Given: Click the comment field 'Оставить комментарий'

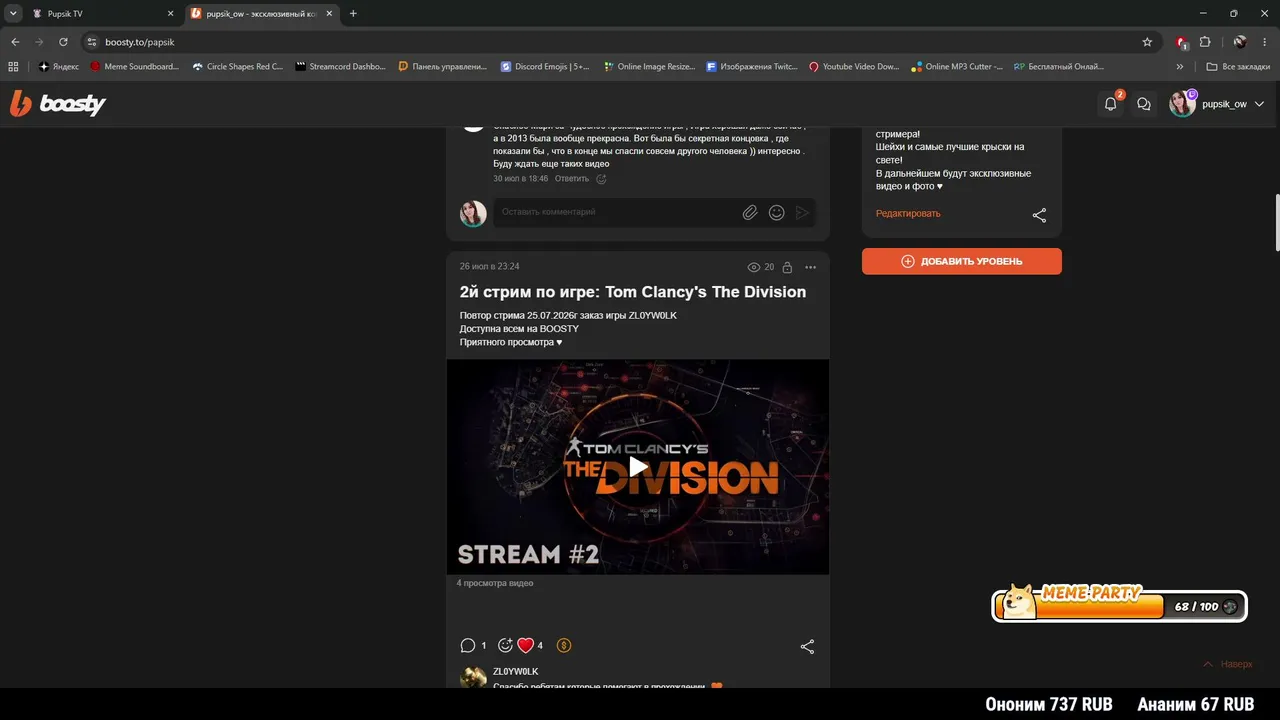Looking at the screenshot, I should [616, 212].
